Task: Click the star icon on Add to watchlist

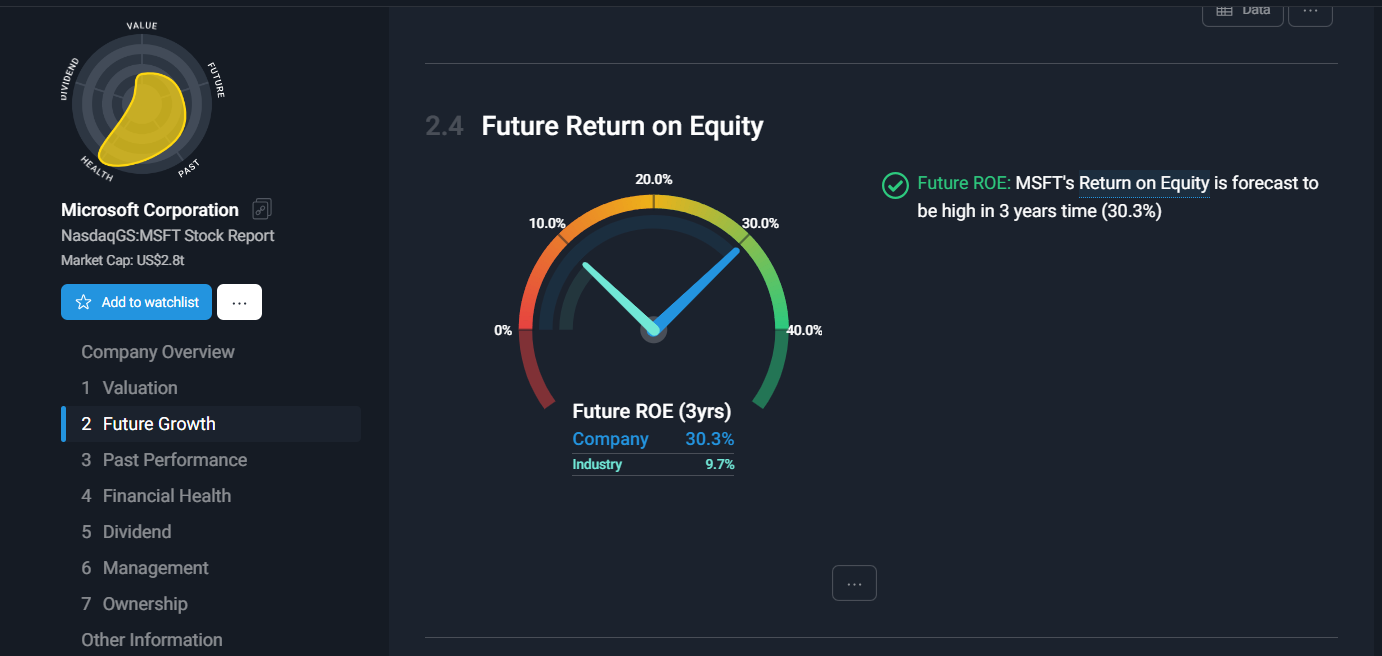Action: click(x=83, y=302)
